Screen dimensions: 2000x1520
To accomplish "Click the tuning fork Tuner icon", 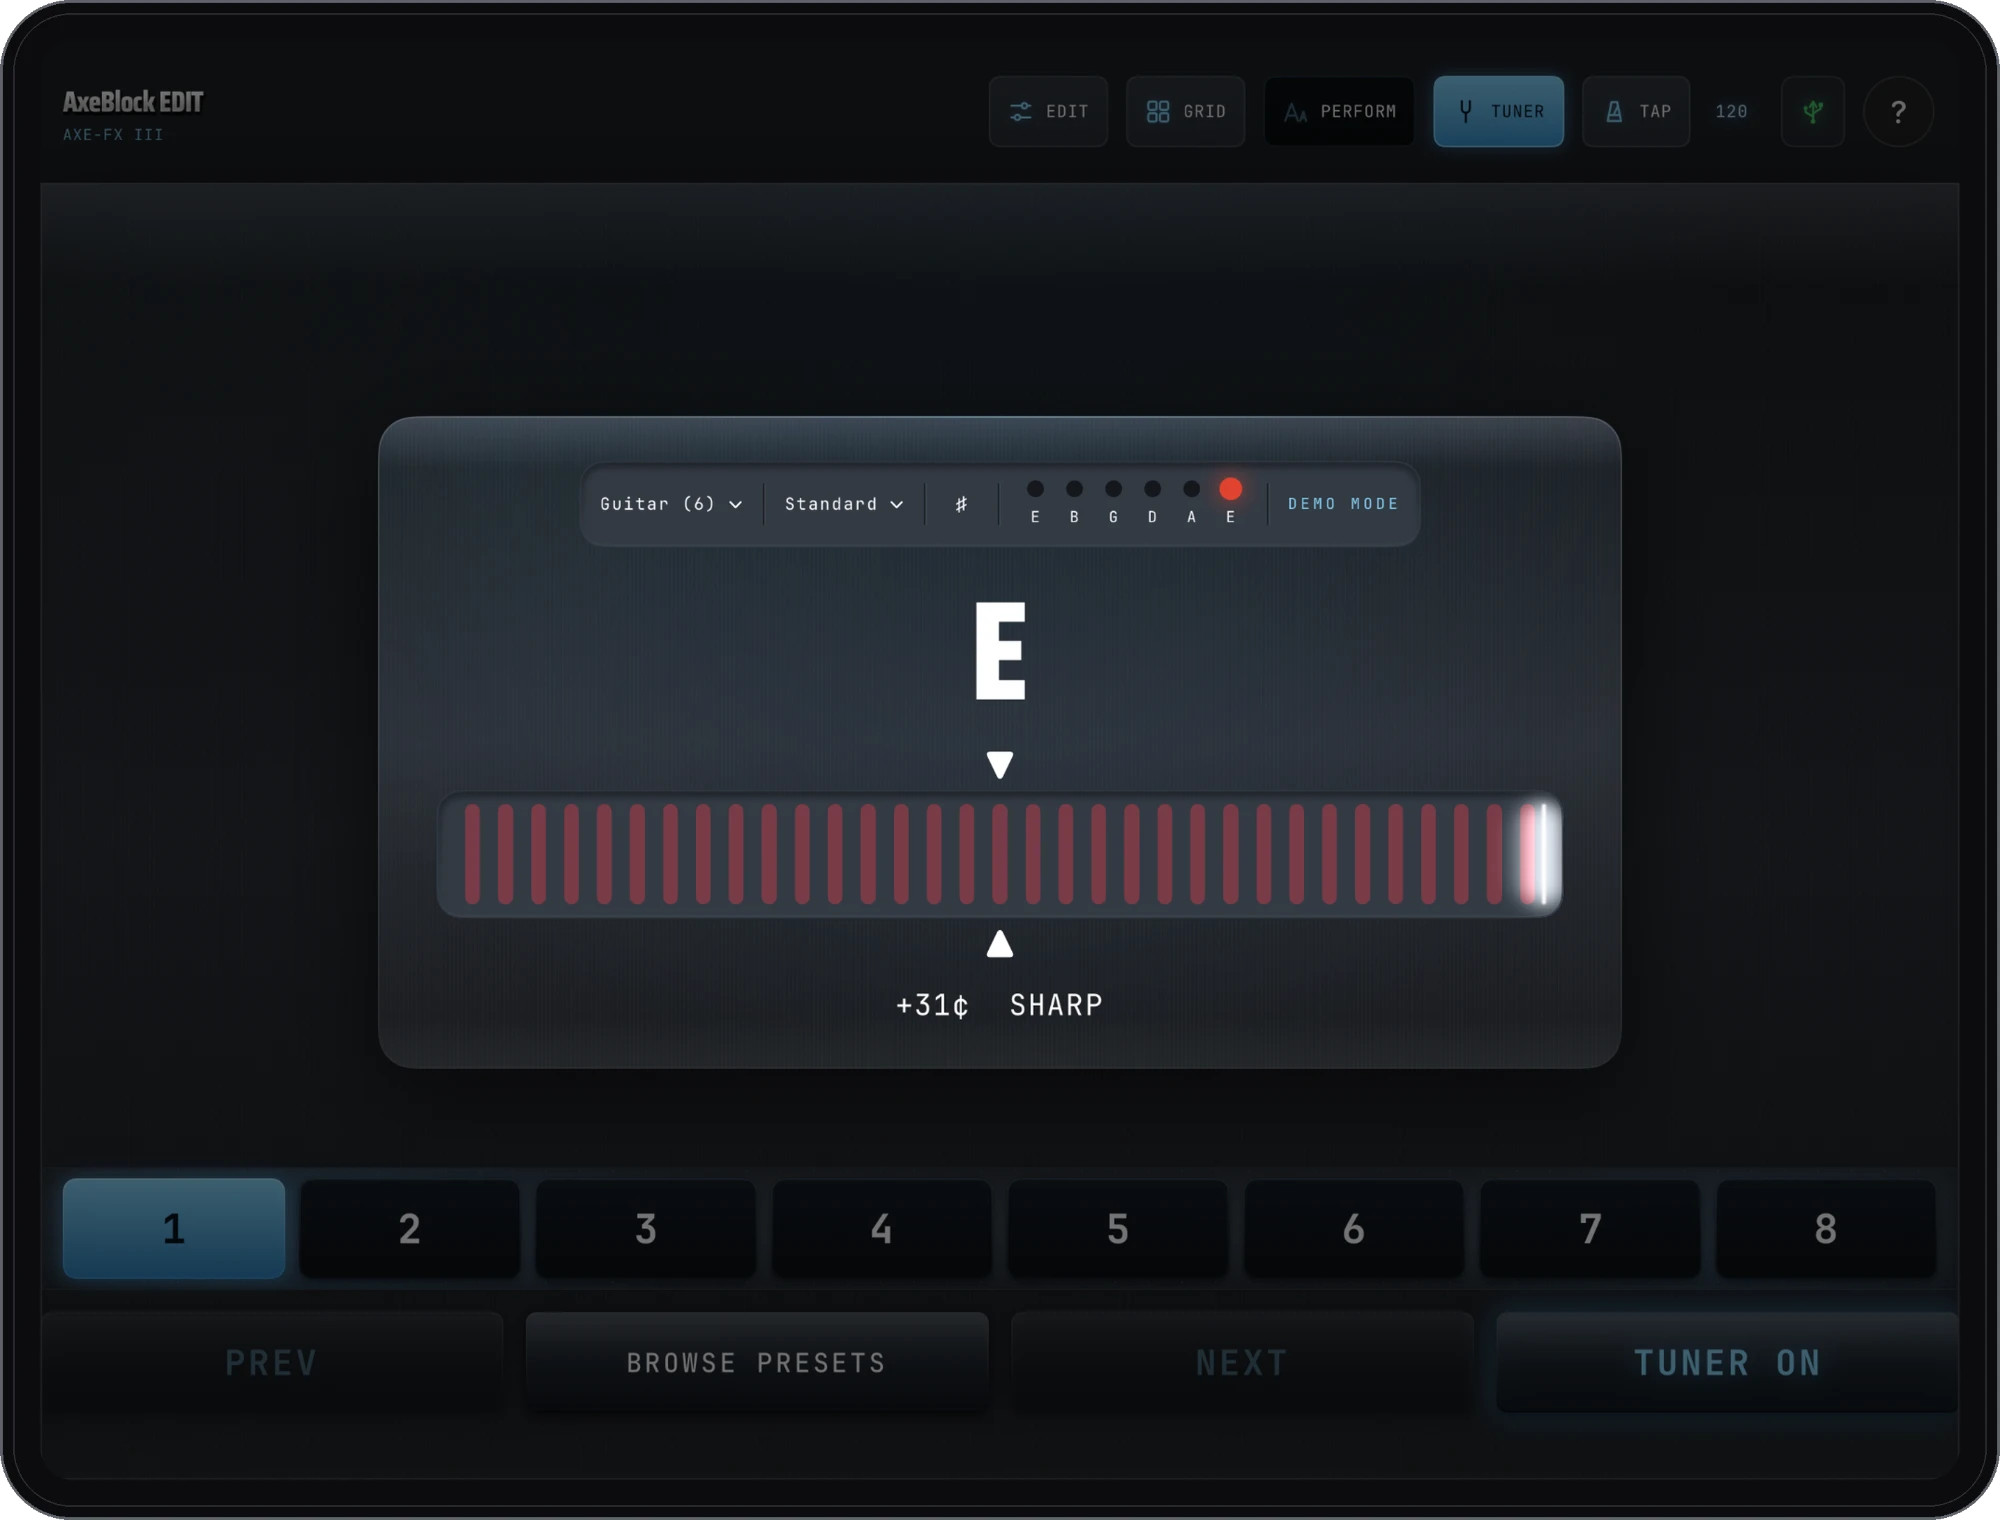I will point(1465,111).
